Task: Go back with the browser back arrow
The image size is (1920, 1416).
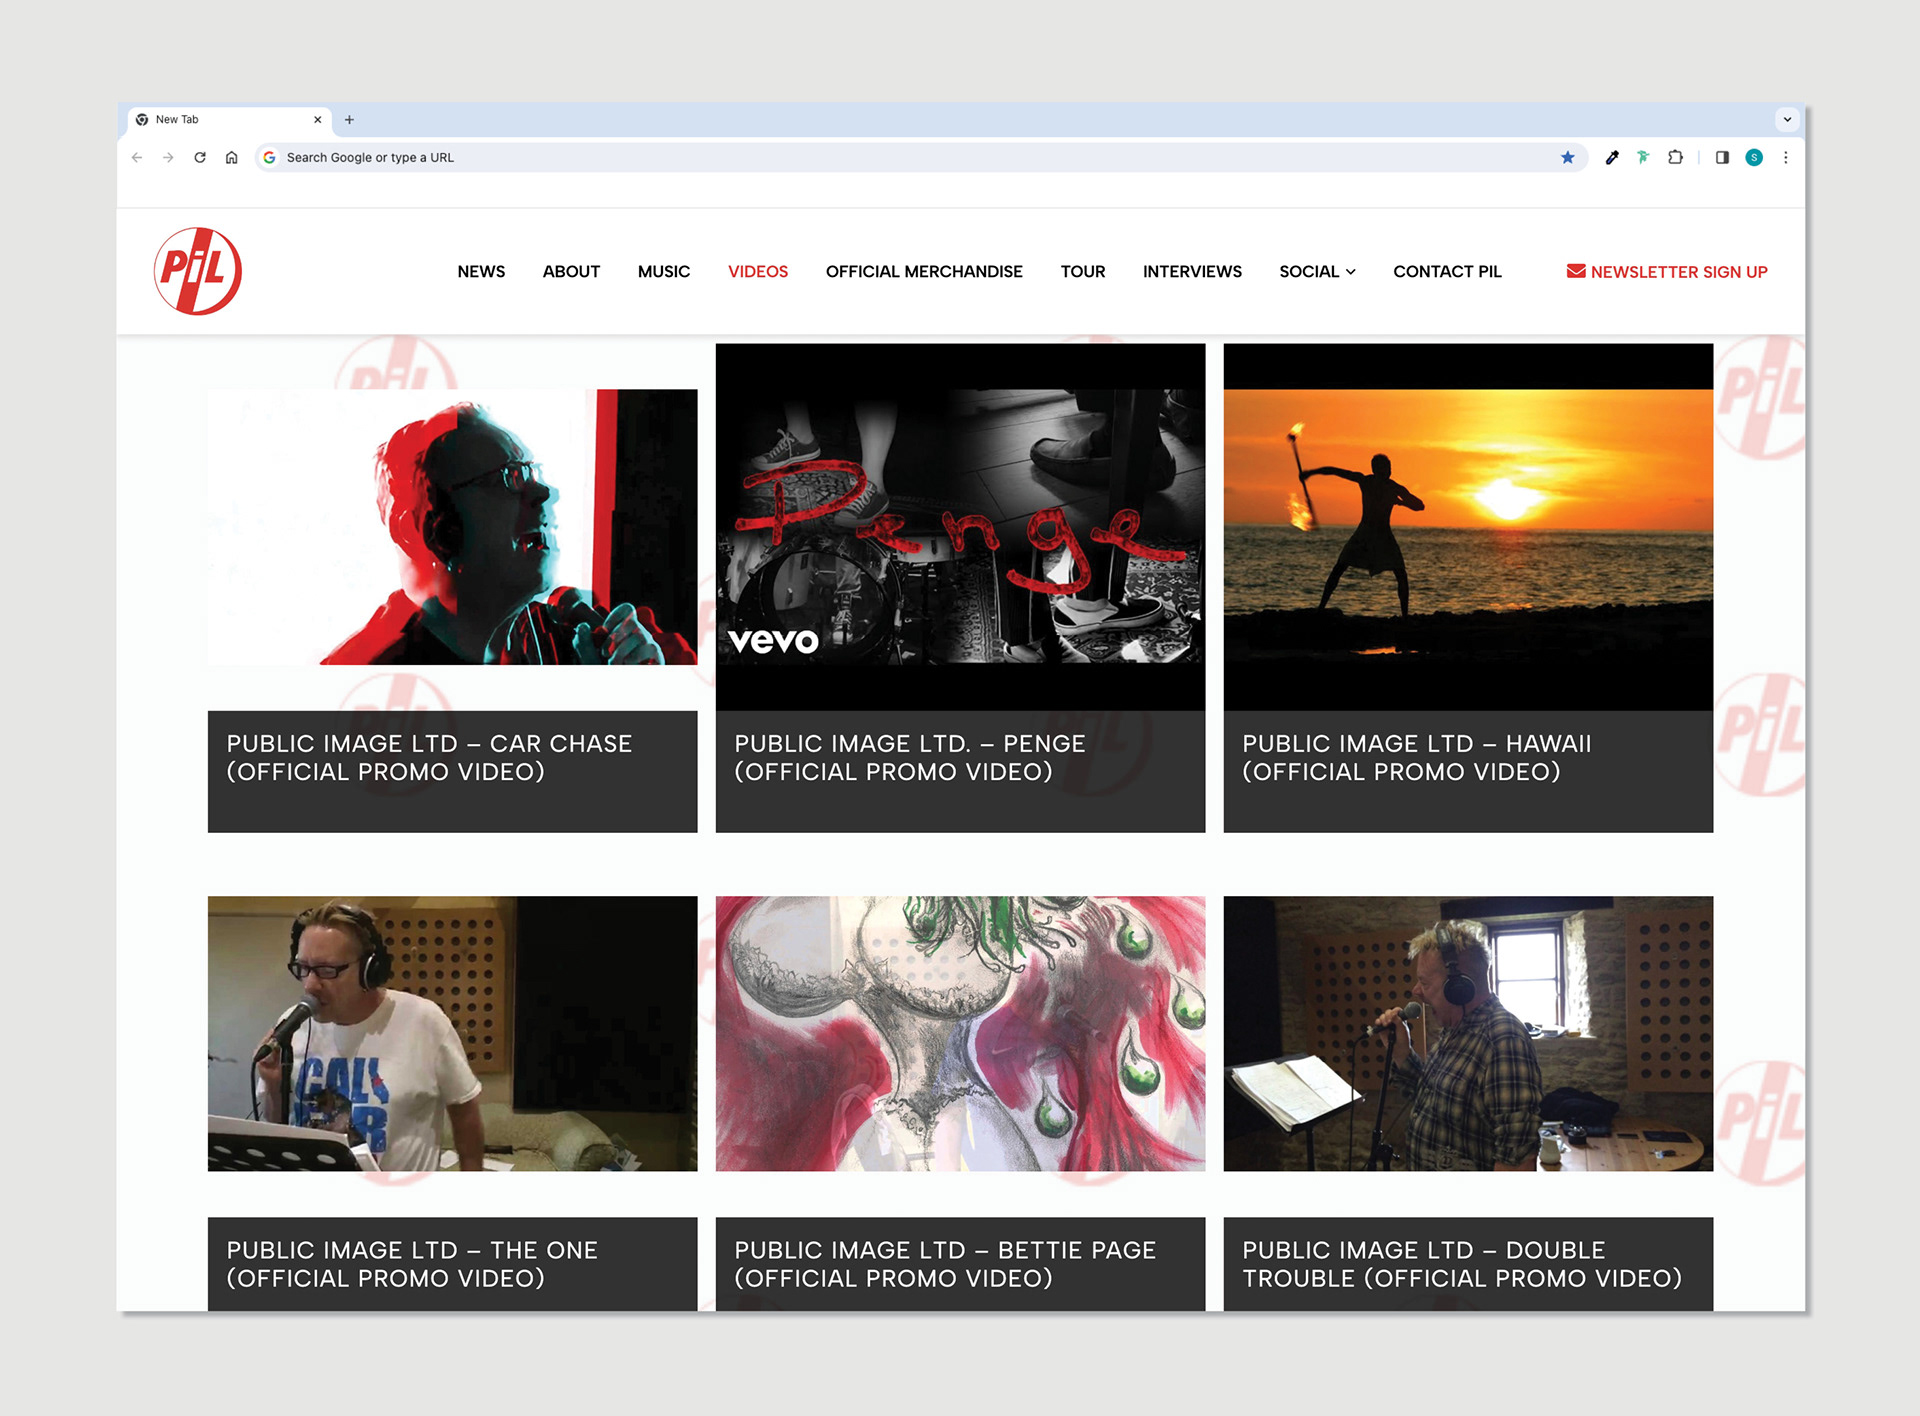Action: coord(137,158)
